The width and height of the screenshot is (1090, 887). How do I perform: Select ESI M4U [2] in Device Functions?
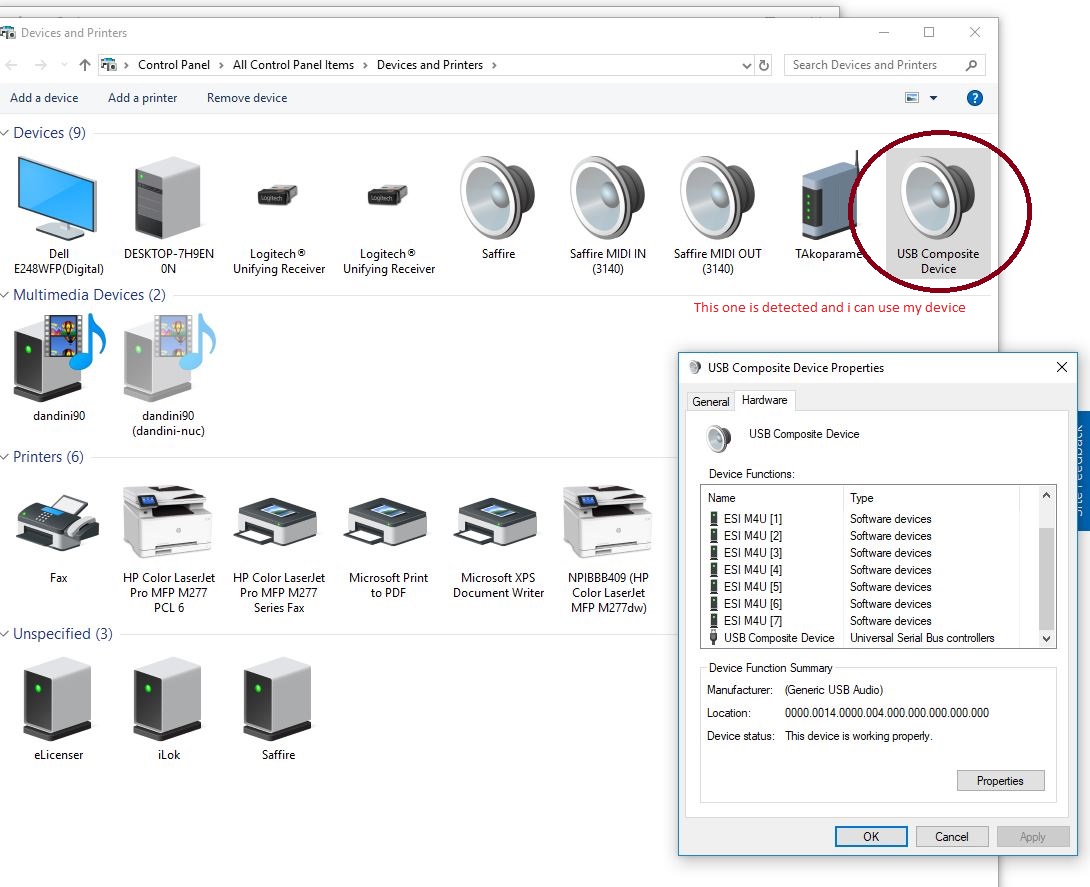[860, 536]
